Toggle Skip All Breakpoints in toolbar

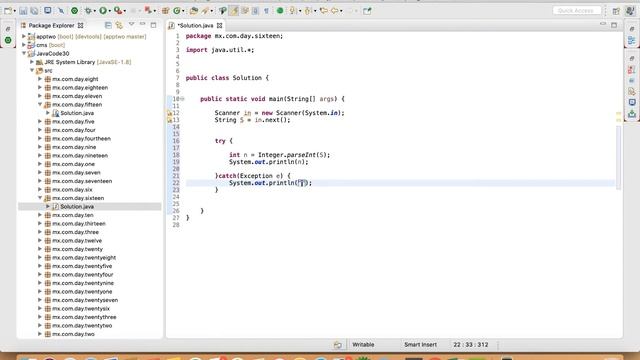click(x=61, y=11)
